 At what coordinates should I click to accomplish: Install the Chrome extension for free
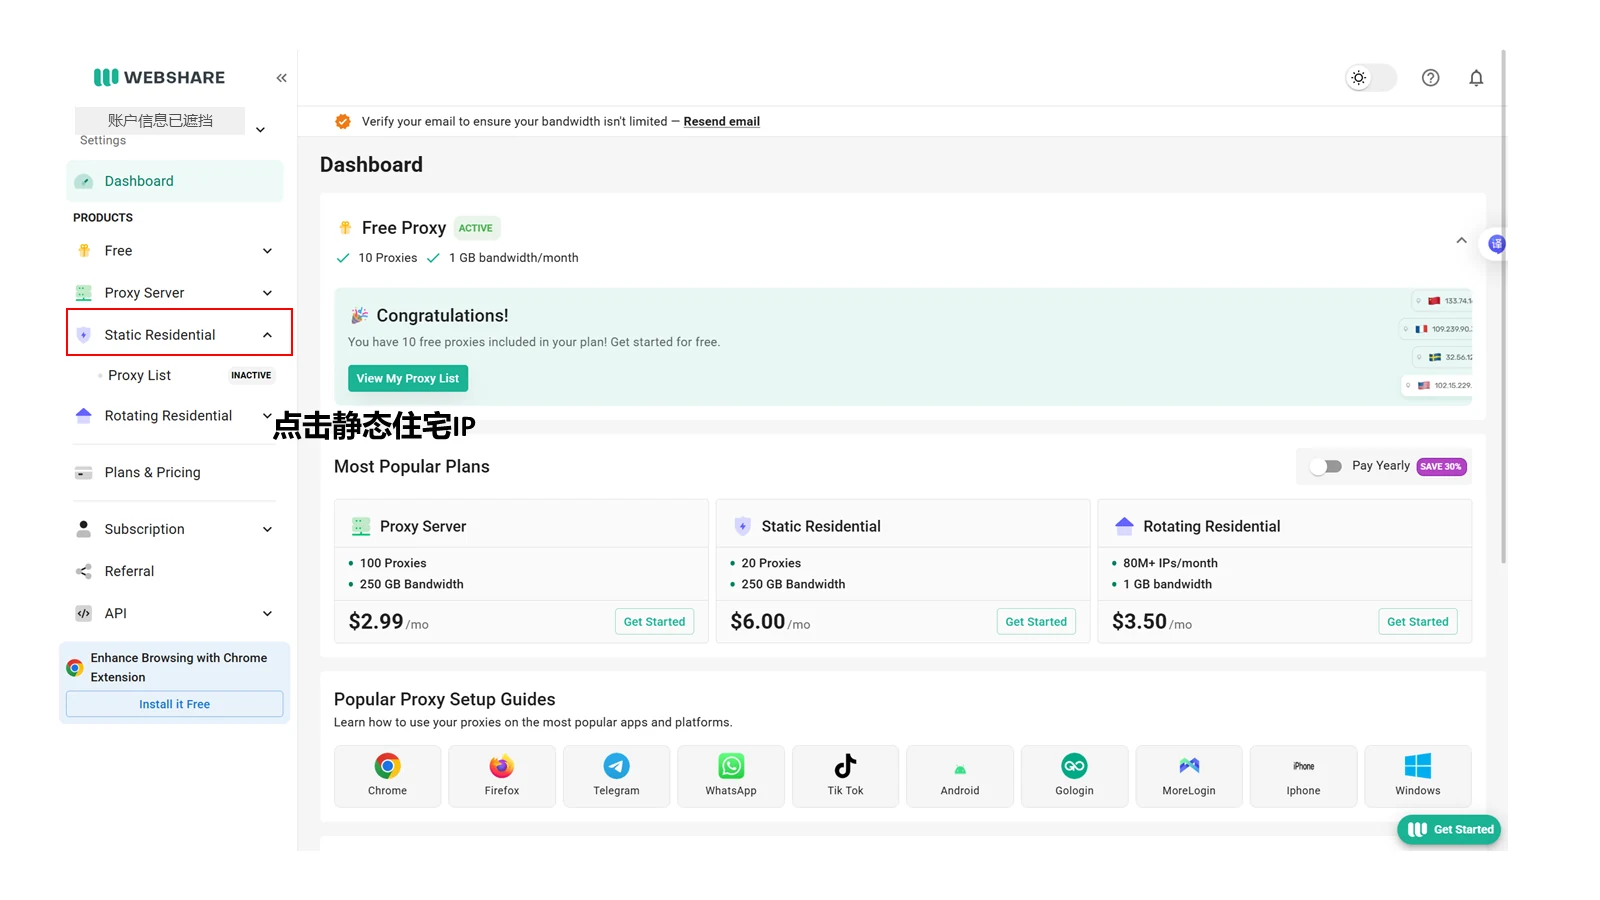click(174, 704)
